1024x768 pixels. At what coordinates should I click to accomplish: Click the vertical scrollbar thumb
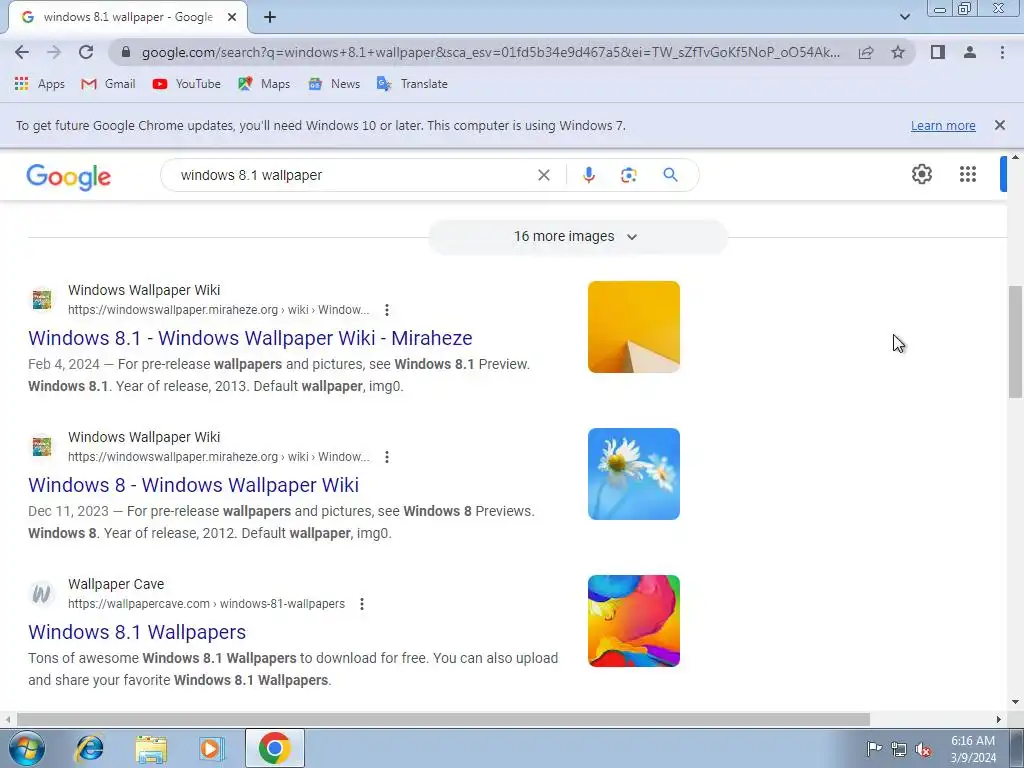[x=1015, y=342]
